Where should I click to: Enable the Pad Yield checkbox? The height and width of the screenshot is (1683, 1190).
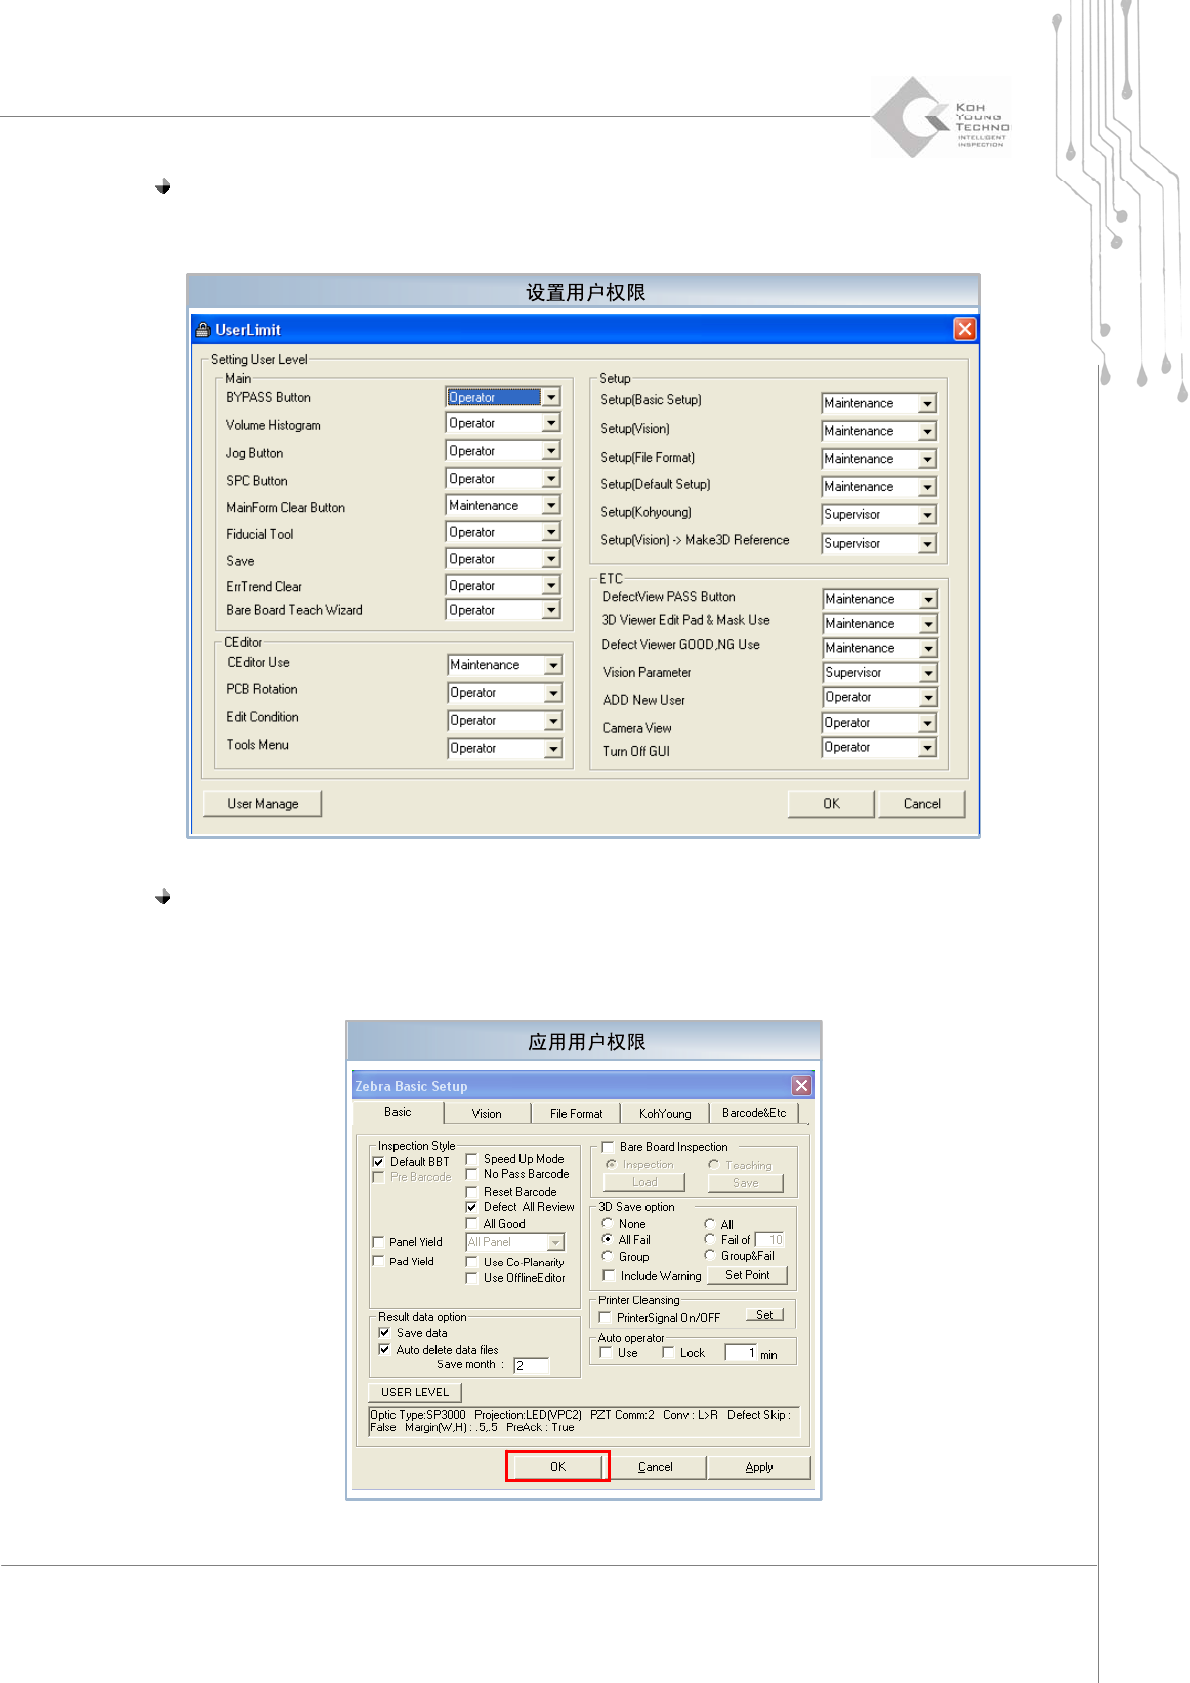click(x=379, y=1261)
